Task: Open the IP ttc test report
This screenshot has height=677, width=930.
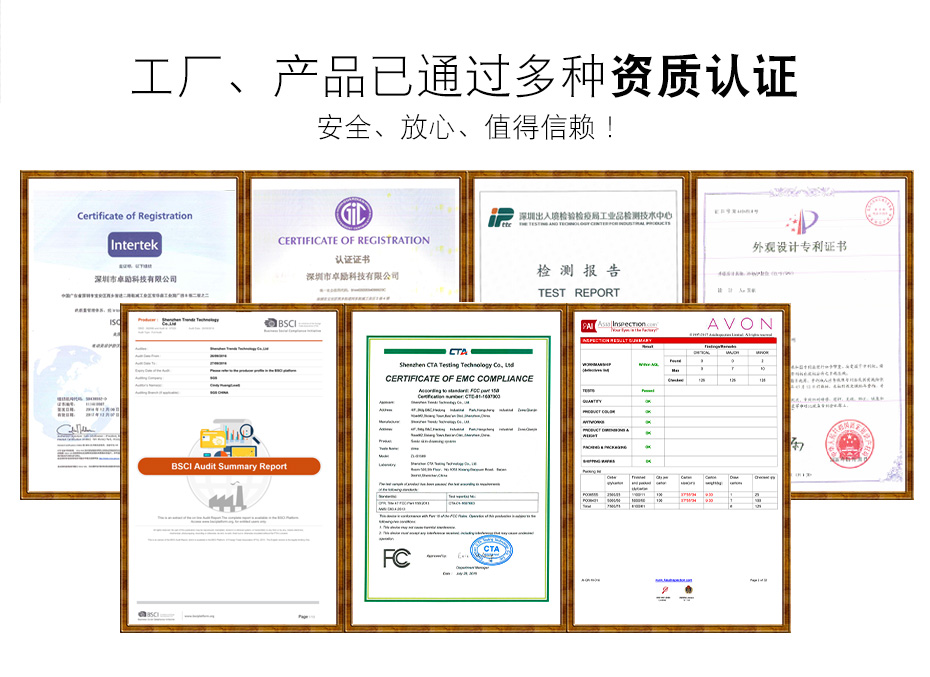Action: [x=578, y=239]
